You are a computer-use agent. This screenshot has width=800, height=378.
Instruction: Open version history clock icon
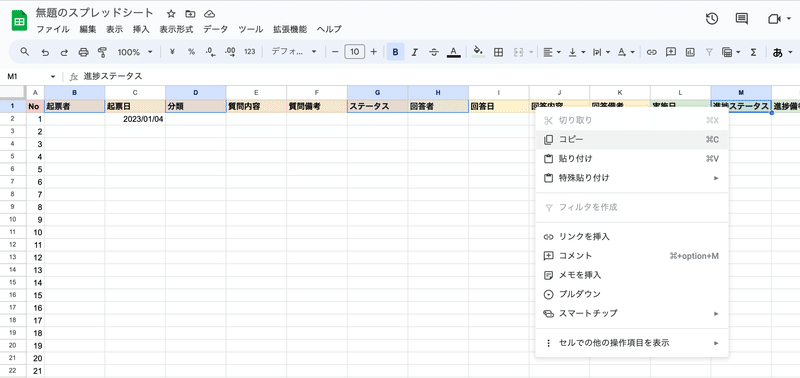point(712,19)
